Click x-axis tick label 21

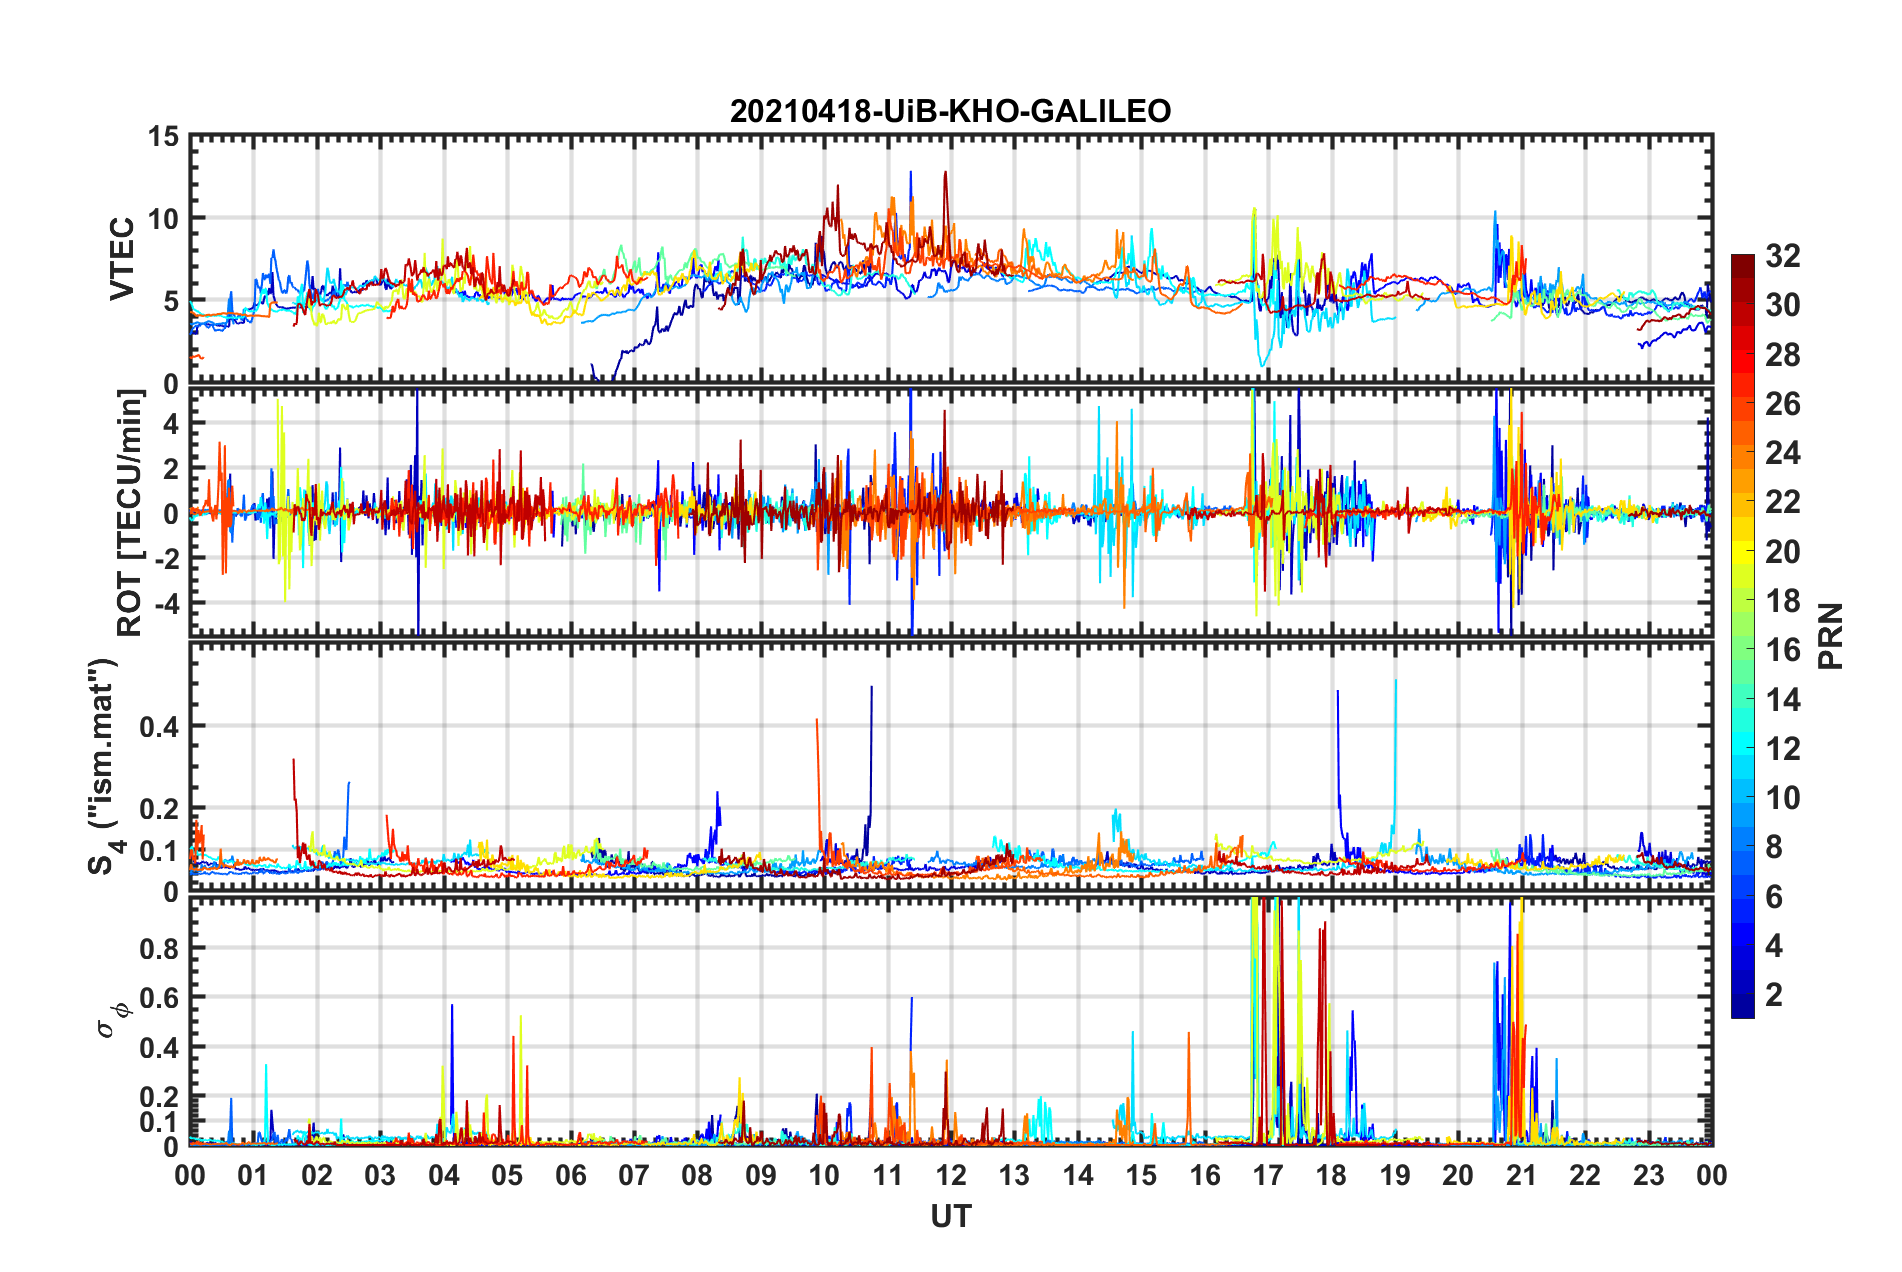(x=1521, y=1174)
